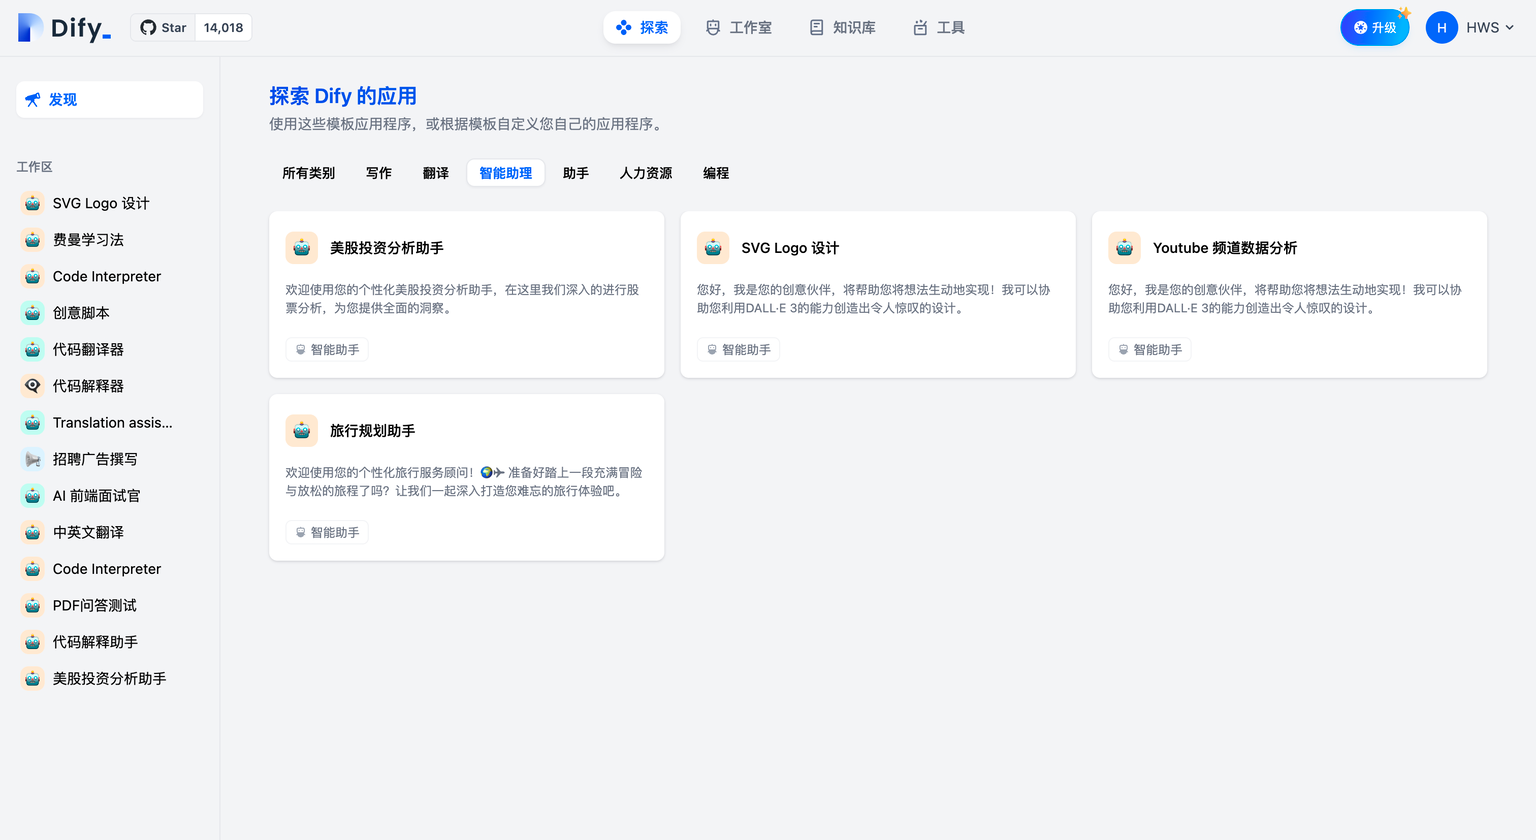Click the 招聘广告撰写 app icon

(33, 458)
